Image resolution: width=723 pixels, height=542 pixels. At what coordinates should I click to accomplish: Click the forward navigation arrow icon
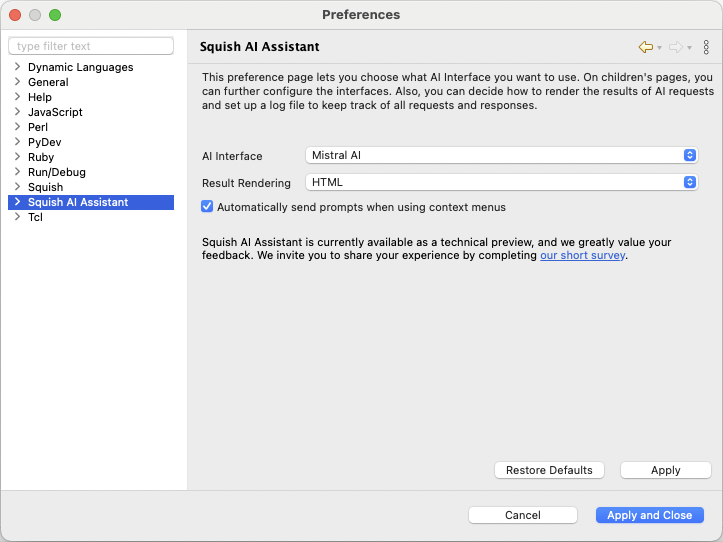click(x=676, y=47)
